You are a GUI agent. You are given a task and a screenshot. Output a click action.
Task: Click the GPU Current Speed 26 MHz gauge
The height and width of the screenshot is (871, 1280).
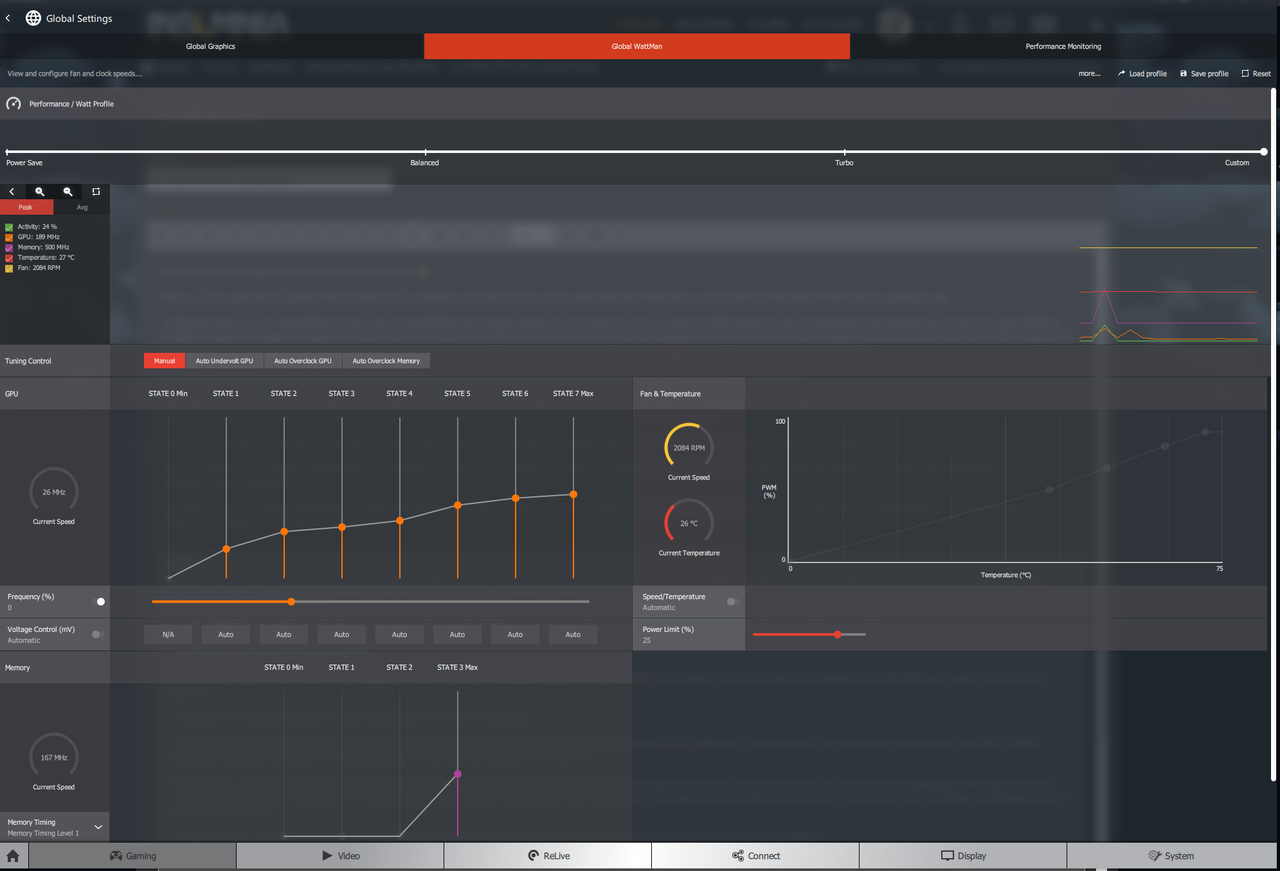54,492
